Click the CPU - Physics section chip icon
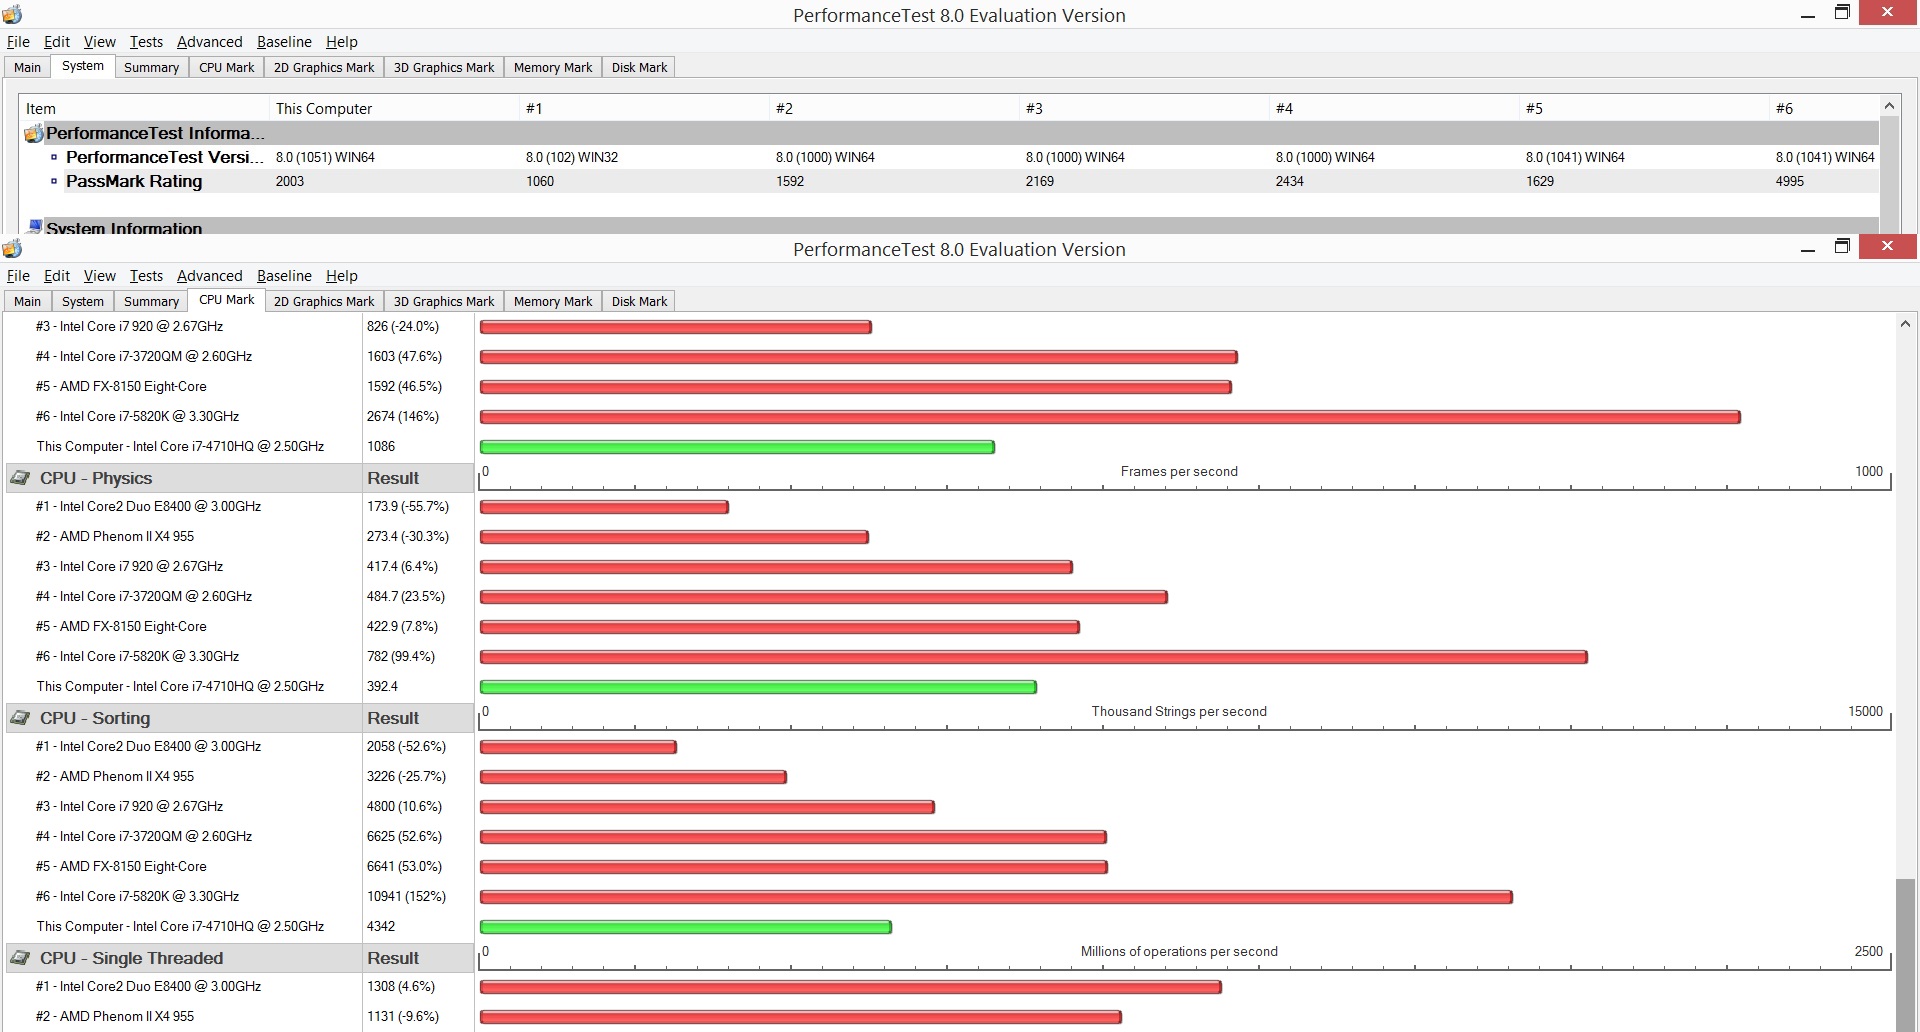Screen dimensions: 1920x1032 coord(20,478)
